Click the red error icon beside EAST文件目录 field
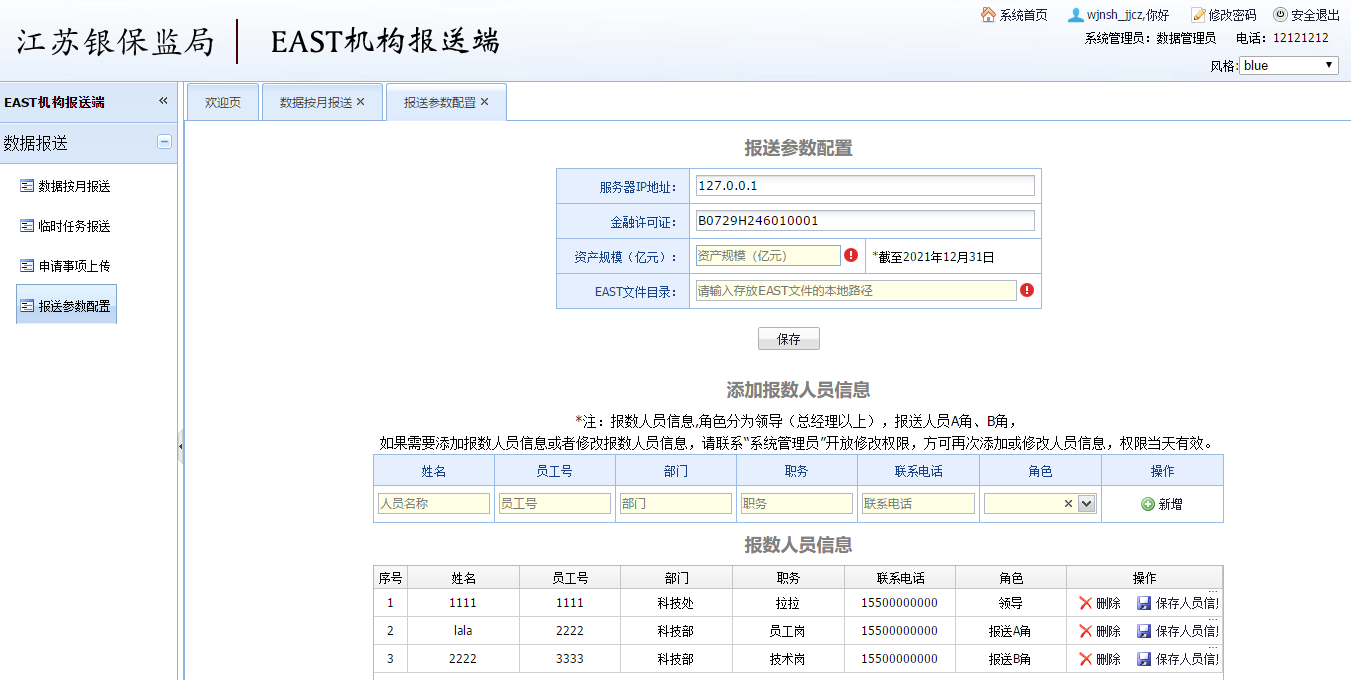Screen dimensions: 1351x680 coord(1027,290)
